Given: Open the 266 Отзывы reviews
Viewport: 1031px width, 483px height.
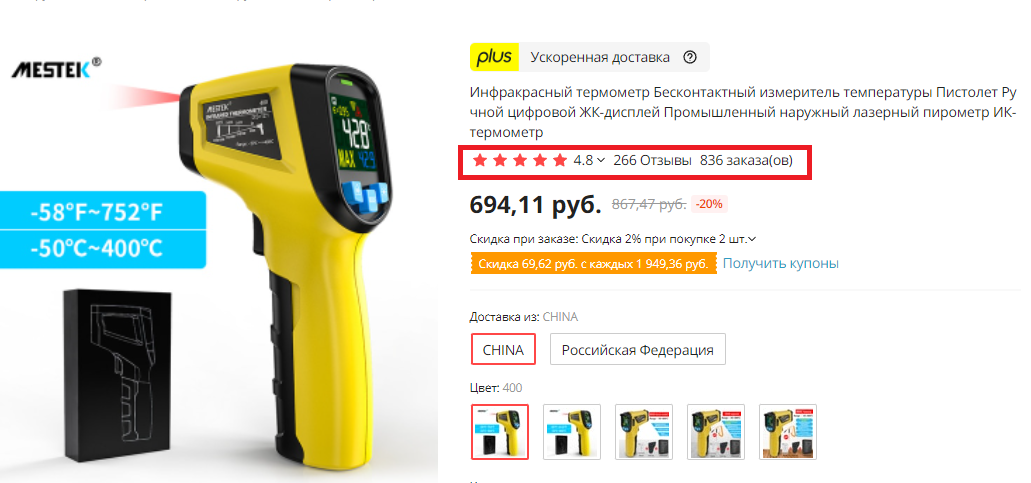Looking at the screenshot, I should pyautogui.click(x=652, y=160).
